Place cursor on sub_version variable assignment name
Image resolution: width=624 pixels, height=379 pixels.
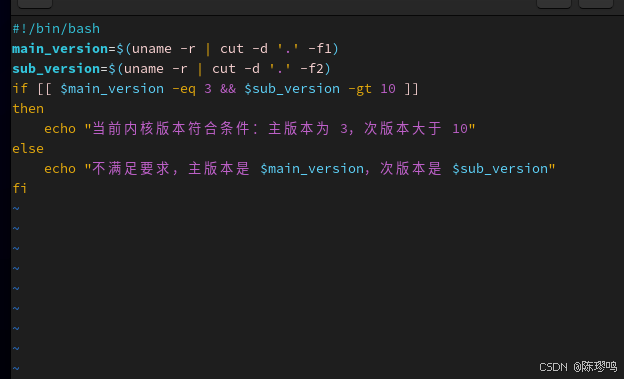point(56,68)
